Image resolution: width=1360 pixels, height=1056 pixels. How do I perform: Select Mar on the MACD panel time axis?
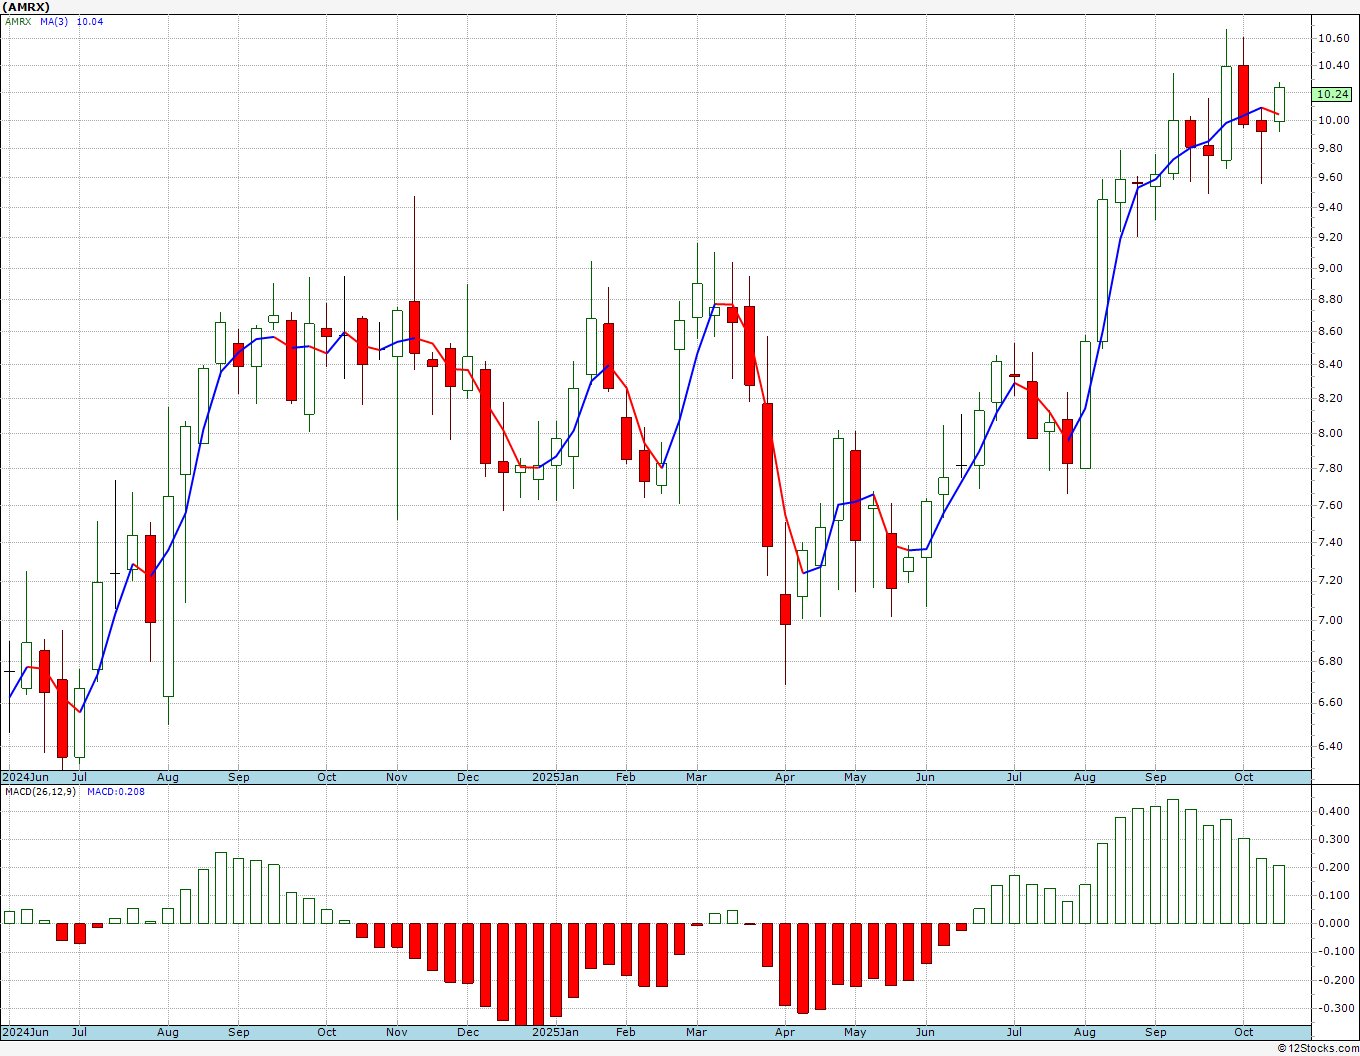pos(697,1032)
